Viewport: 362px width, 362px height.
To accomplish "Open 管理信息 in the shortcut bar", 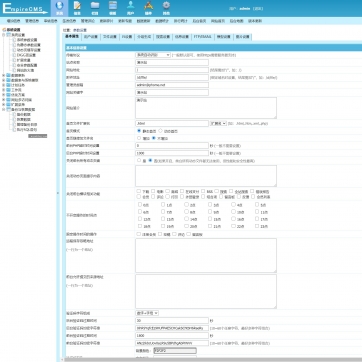I will pyautogui.click(x=32, y=21).
